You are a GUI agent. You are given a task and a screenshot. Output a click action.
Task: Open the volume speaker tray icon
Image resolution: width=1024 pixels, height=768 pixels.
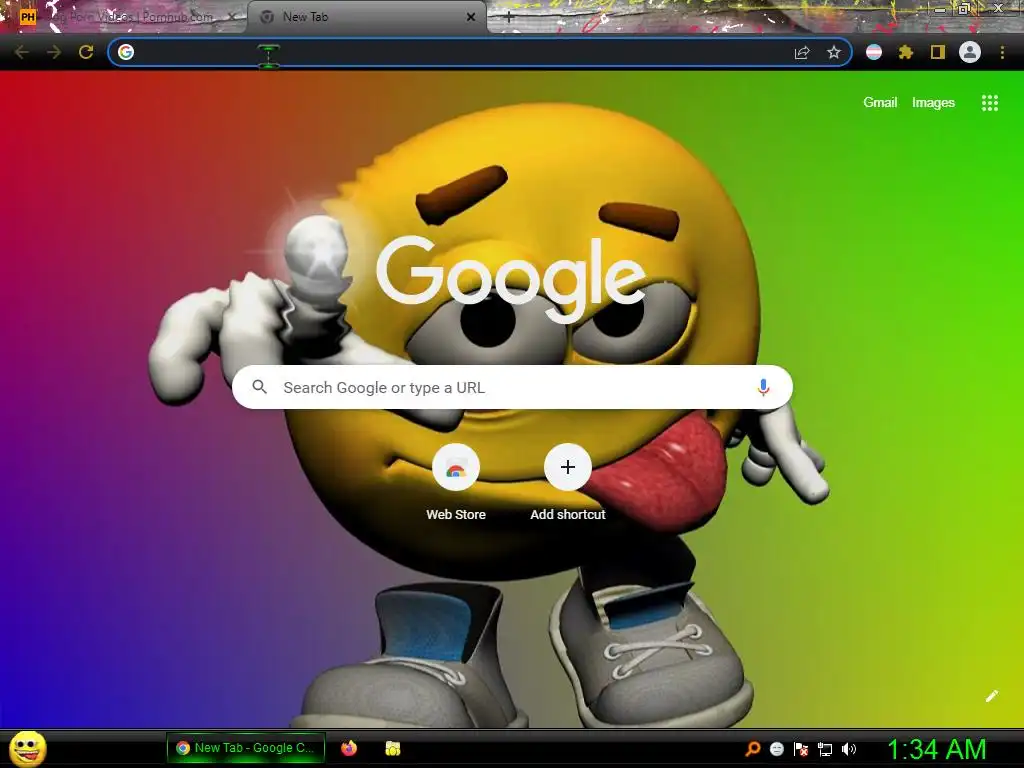pyautogui.click(x=849, y=749)
